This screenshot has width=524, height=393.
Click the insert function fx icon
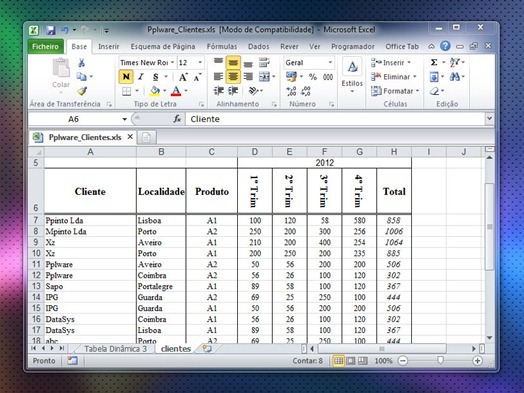pos(177,119)
